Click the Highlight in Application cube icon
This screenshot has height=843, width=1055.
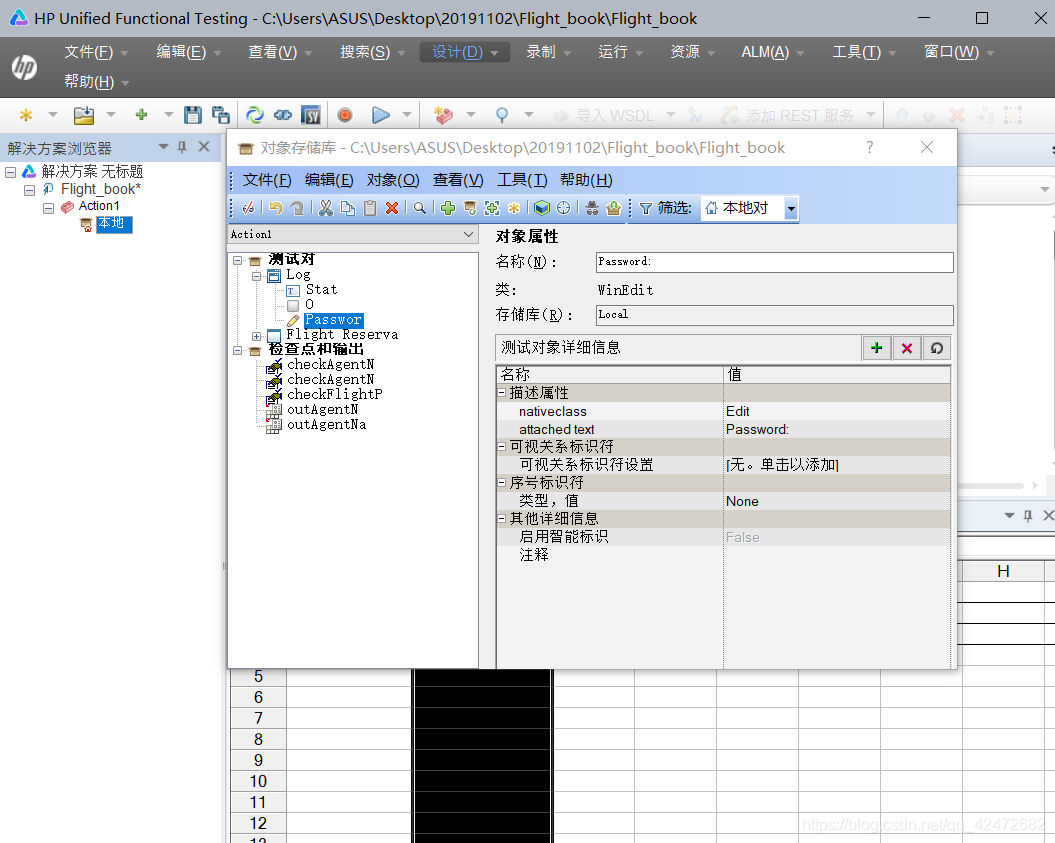542,209
